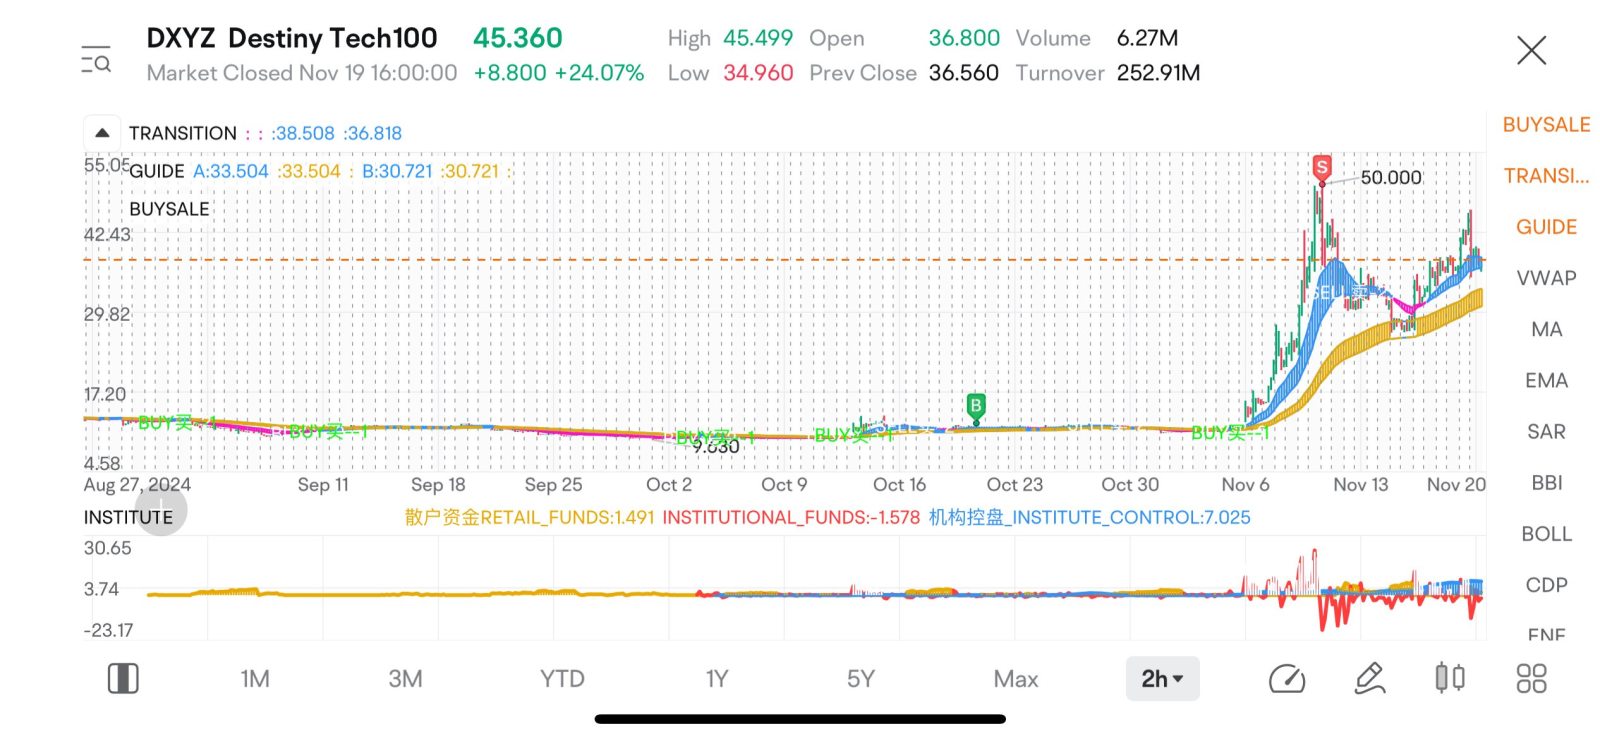
Task: Click the Open 36.800 value
Action: click(963, 38)
